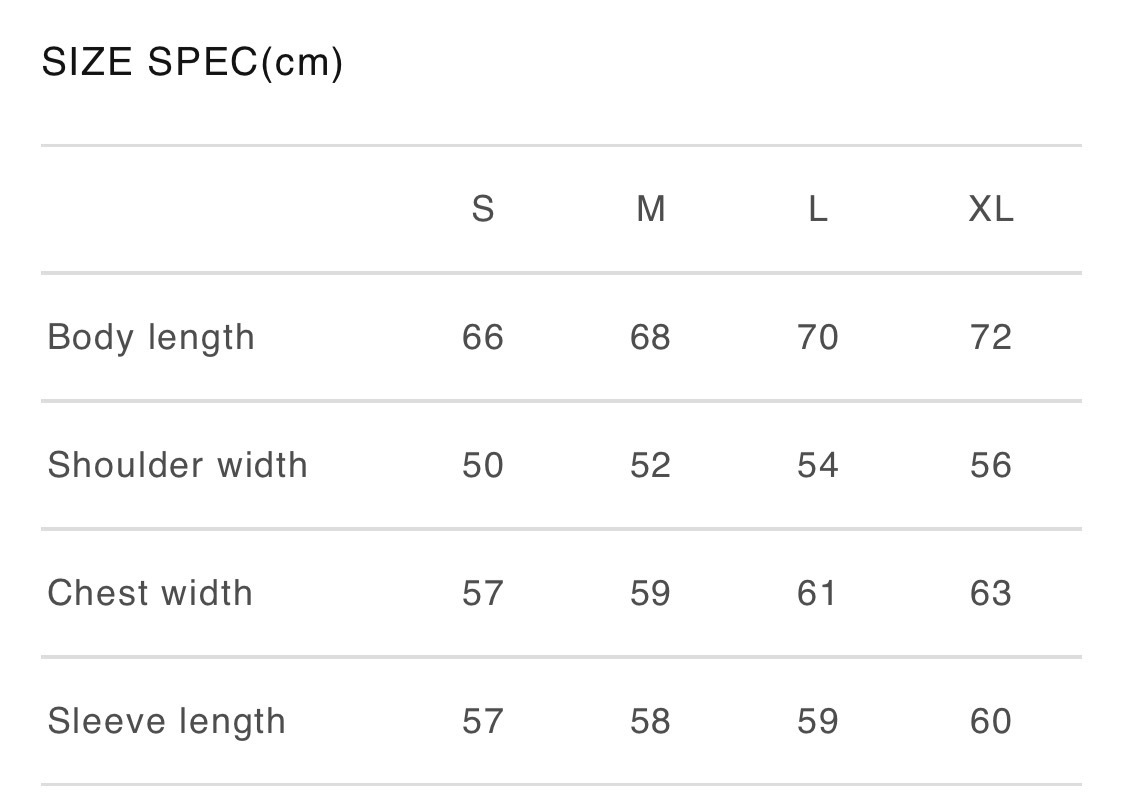Viewport: 1142px width, 805px height.
Task: Click Body length value 72 for XL
Action: (991, 338)
